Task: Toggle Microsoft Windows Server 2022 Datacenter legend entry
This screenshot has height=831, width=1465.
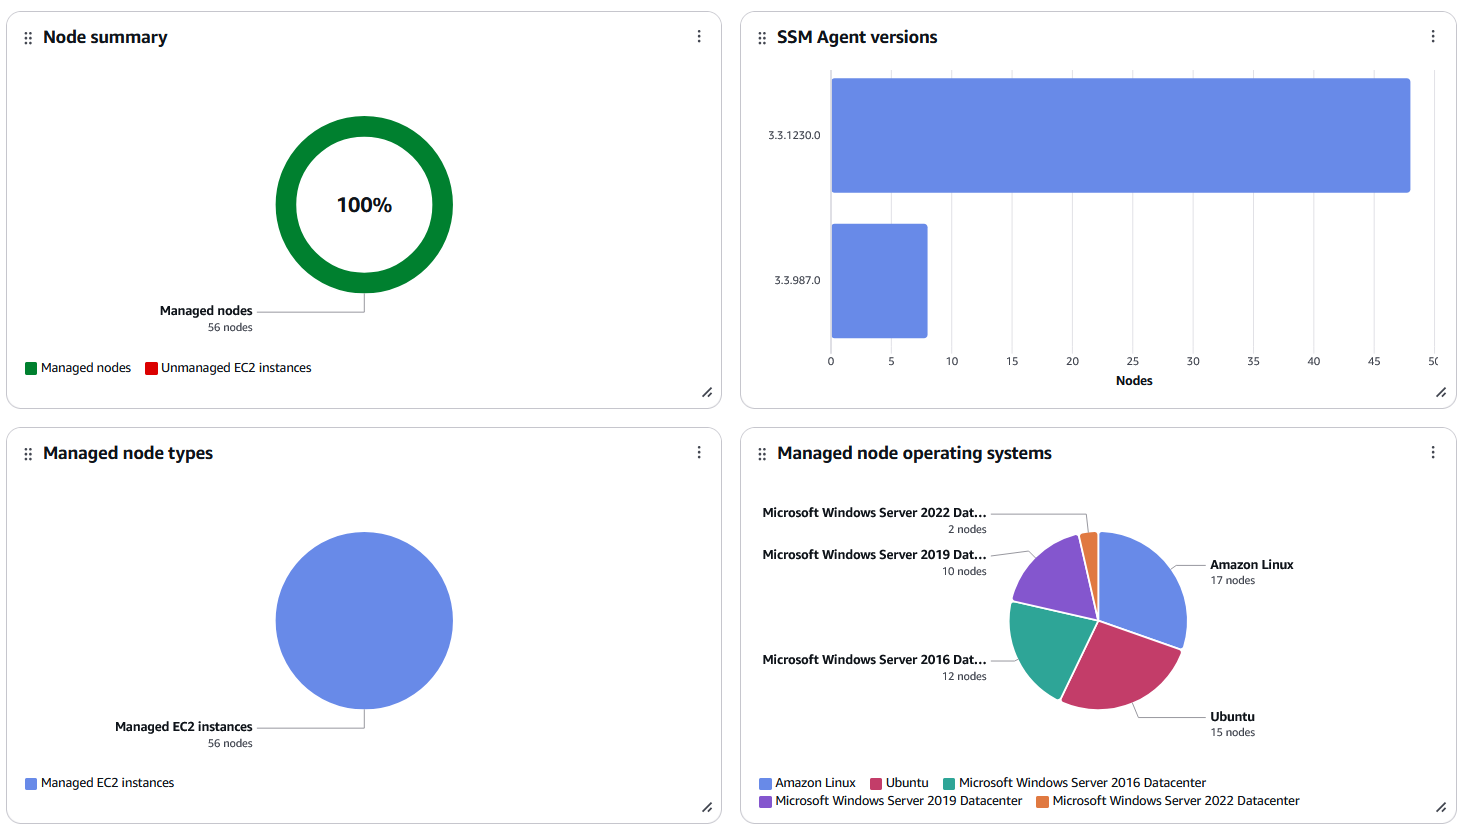Action: (1168, 801)
